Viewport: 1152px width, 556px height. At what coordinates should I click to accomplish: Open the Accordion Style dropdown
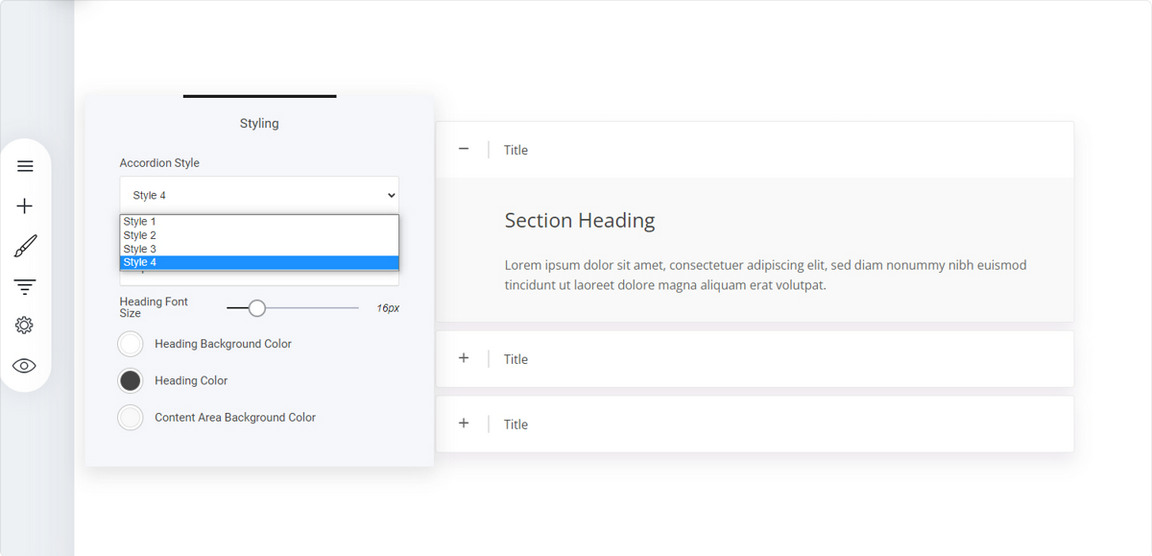259,195
